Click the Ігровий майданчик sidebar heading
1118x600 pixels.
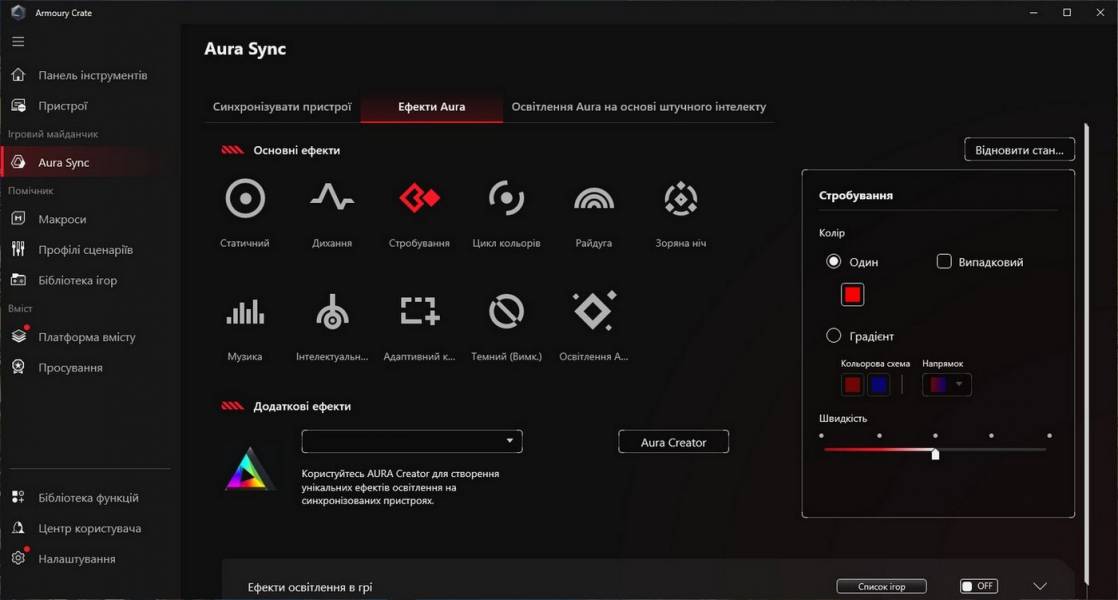coord(53,134)
